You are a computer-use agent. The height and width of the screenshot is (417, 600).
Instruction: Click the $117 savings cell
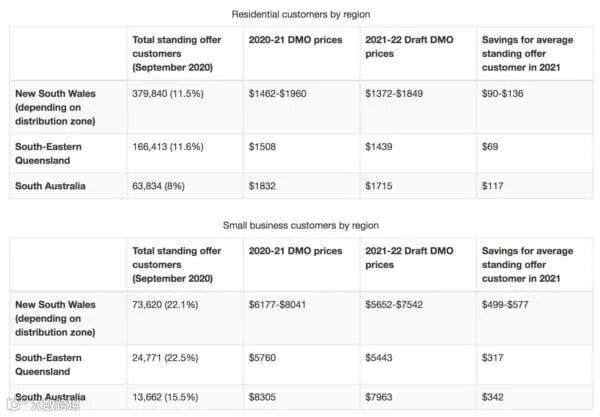point(493,187)
